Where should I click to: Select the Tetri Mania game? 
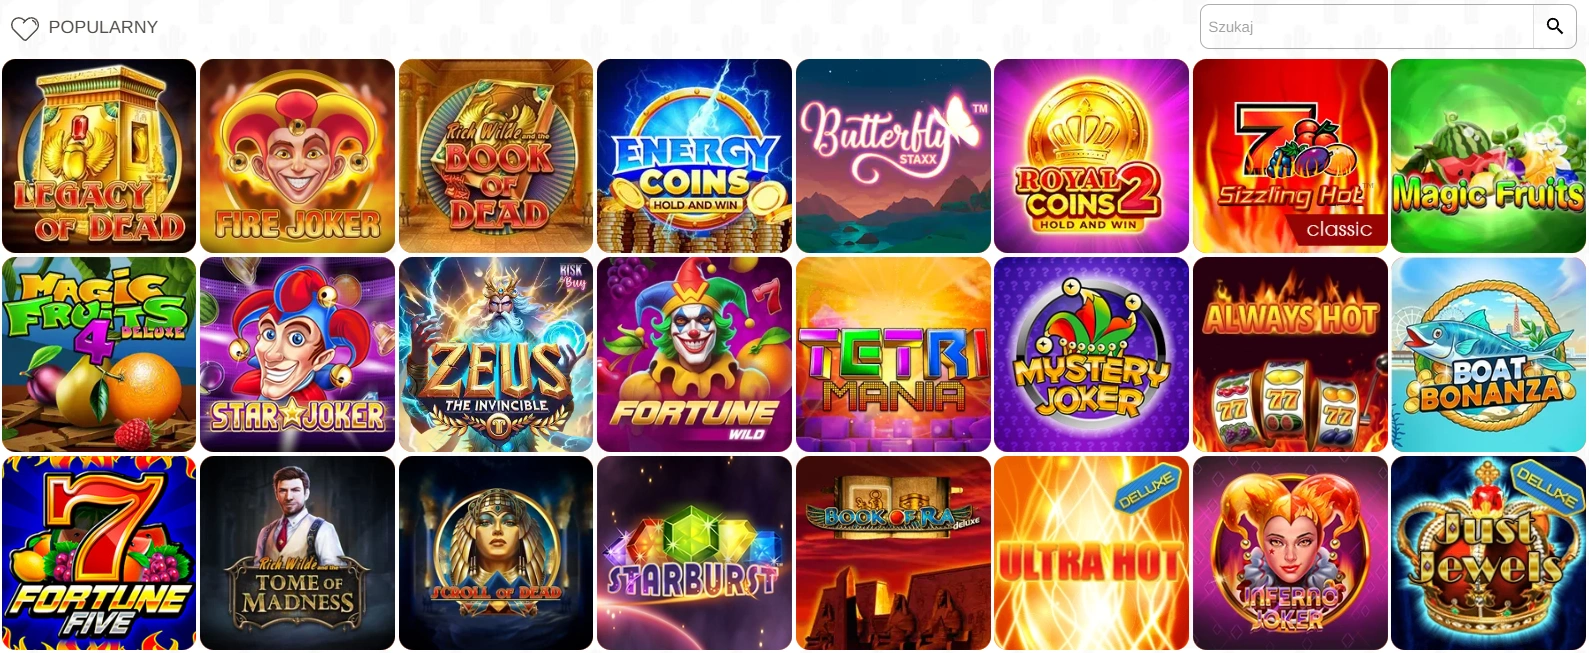click(893, 354)
